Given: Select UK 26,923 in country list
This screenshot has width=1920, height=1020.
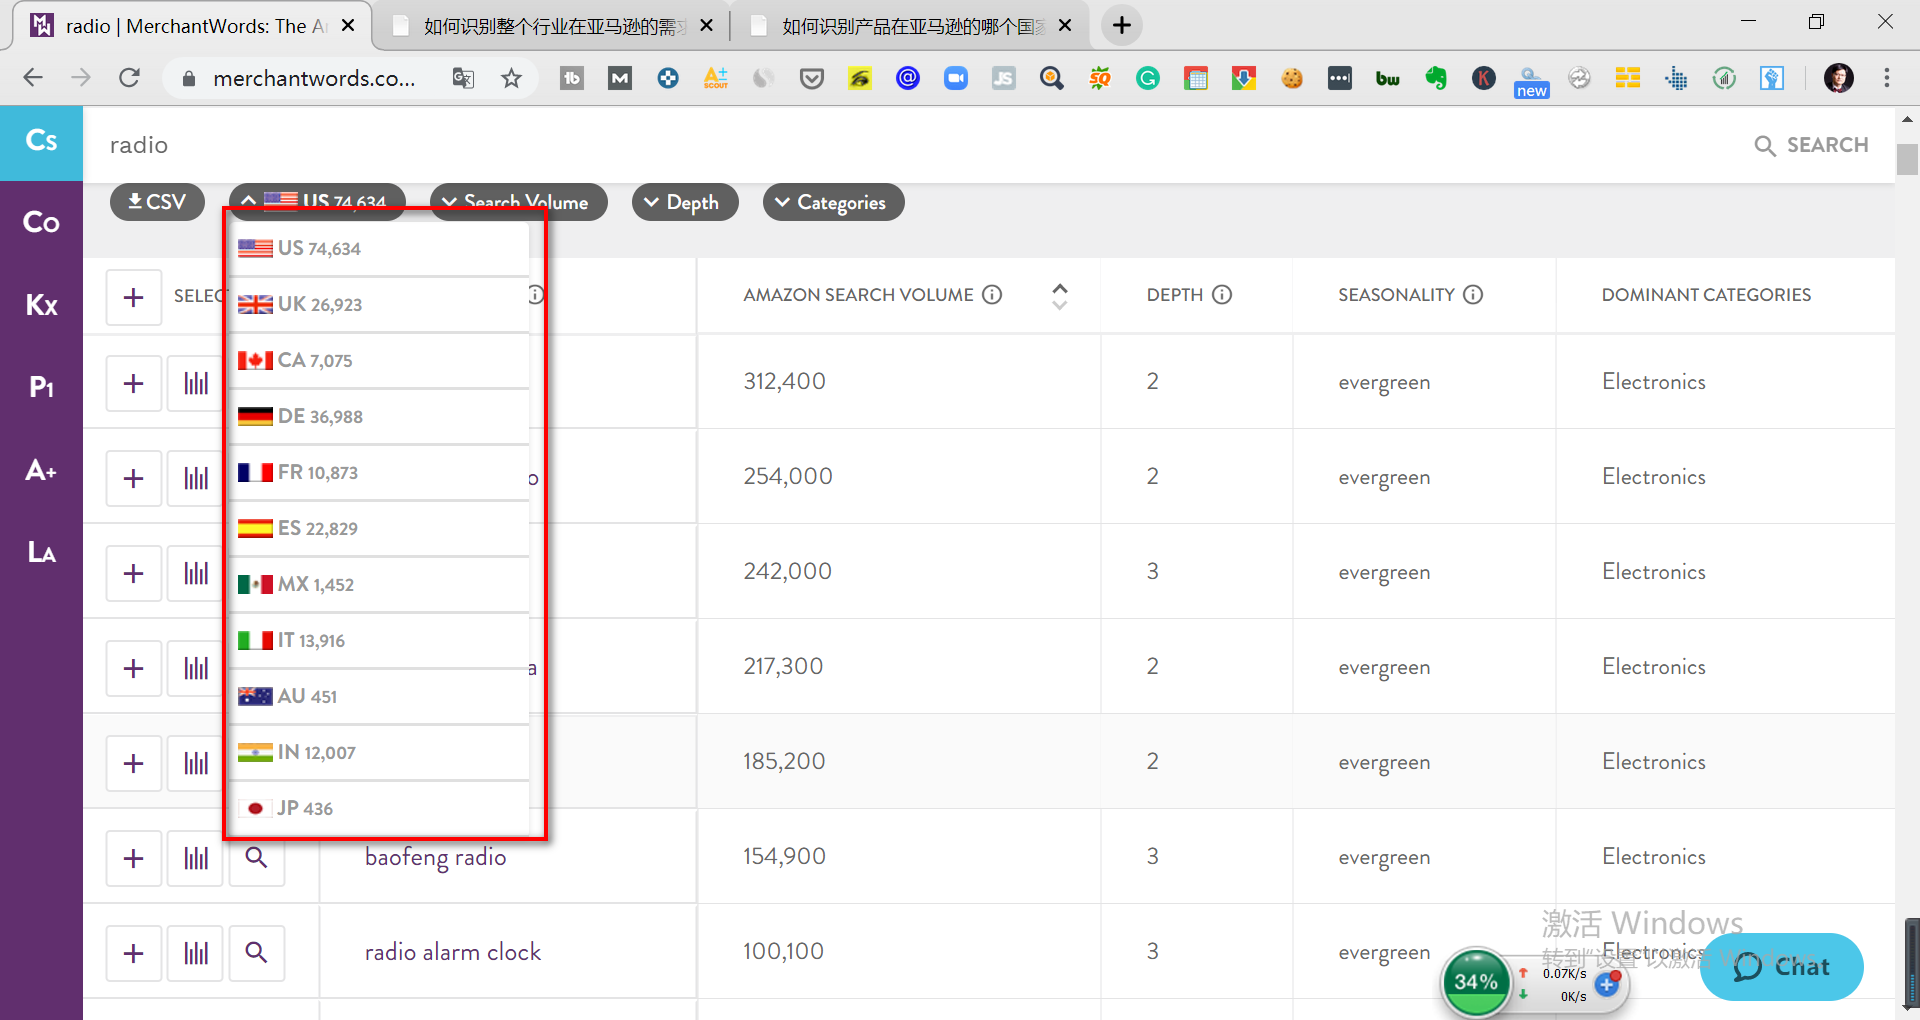Looking at the screenshot, I should tap(380, 304).
